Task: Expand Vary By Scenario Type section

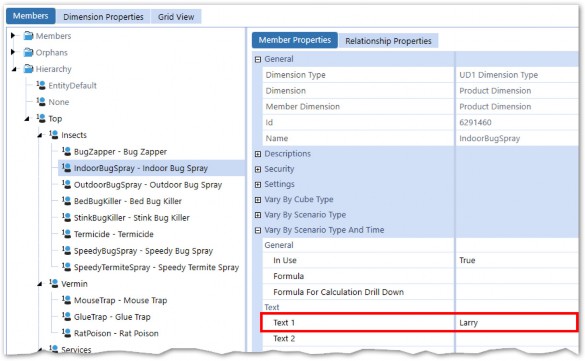Action: click(258, 215)
